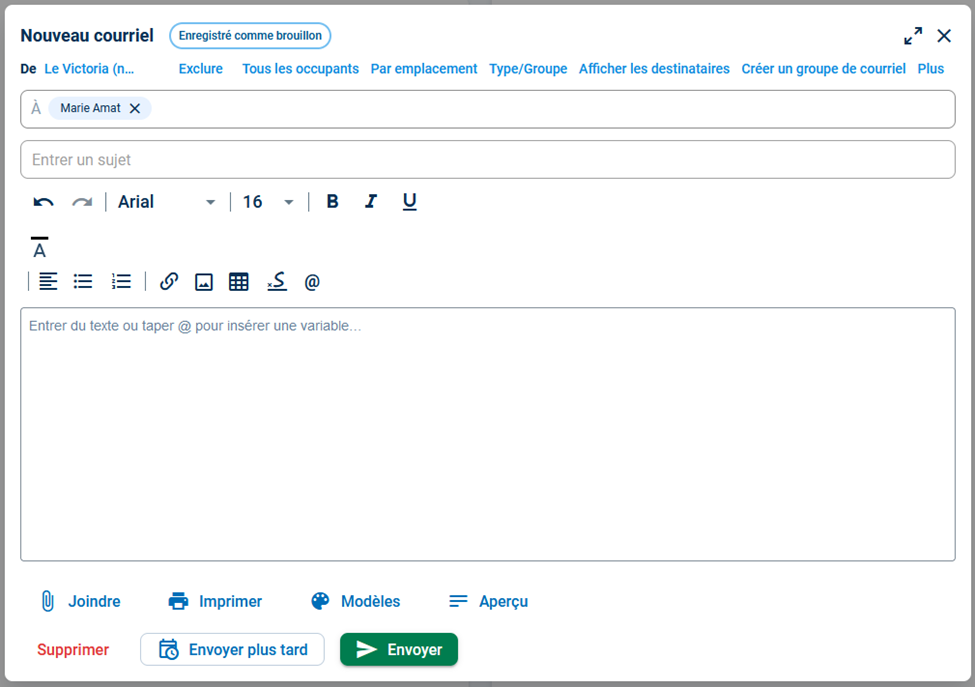Click Imprimer to print email

click(215, 601)
